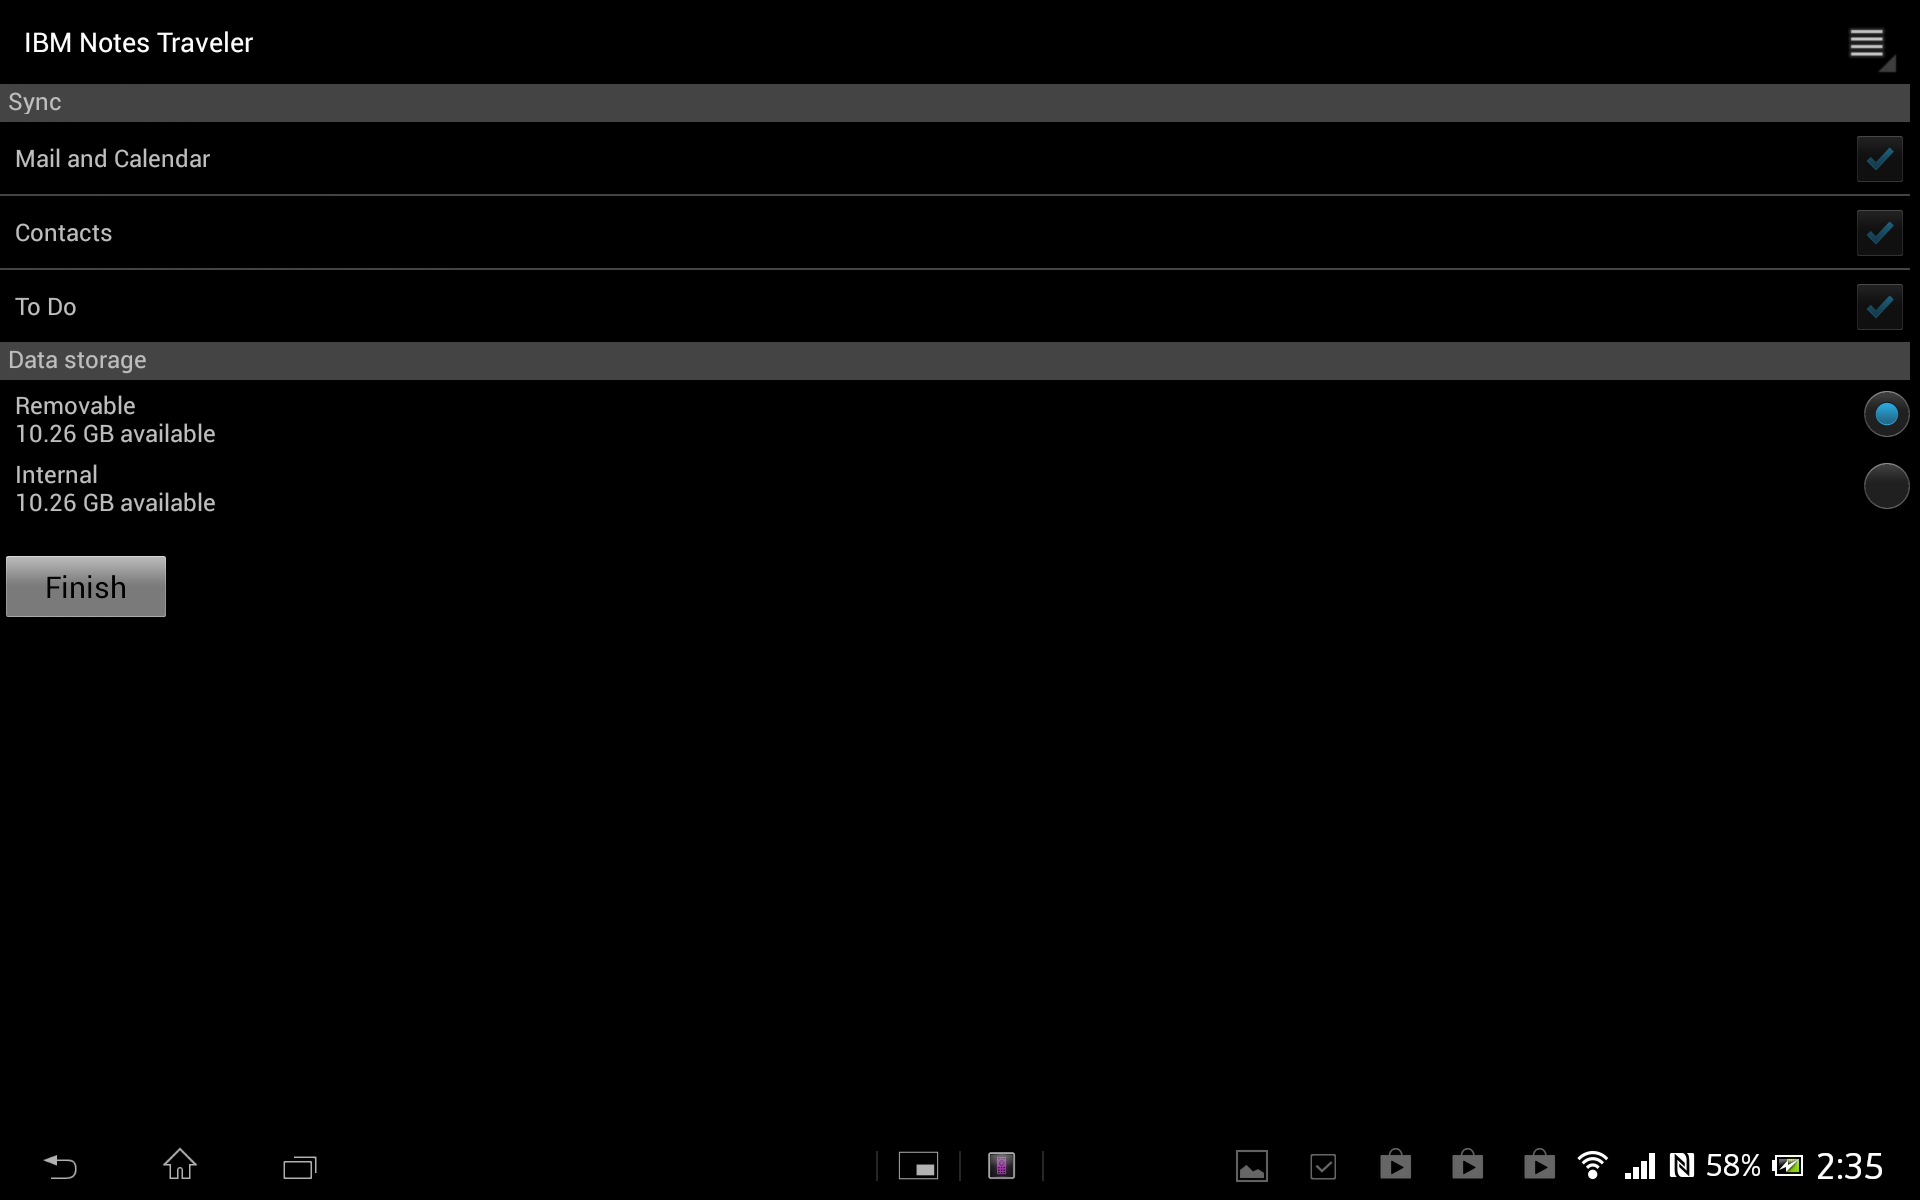Select the Removable storage radio button
Screen dimensions: 1920x1200
coord(1886,415)
